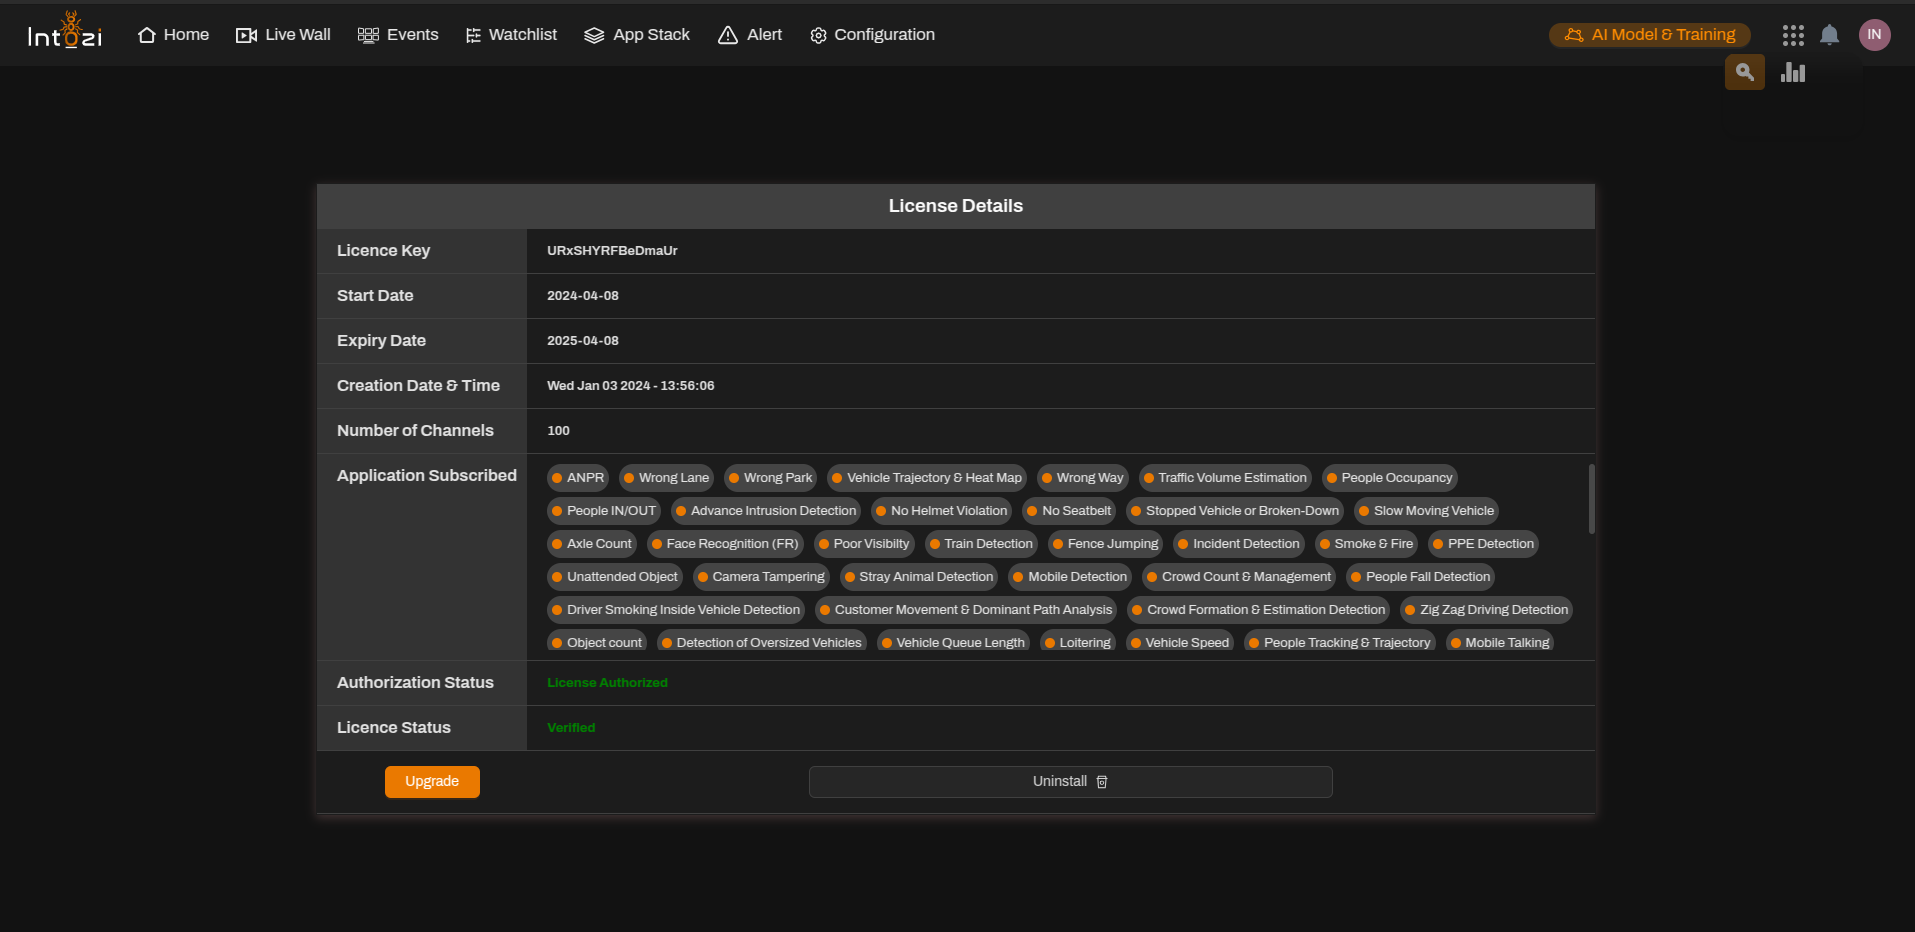Click the Intozi logo

[65, 33]
